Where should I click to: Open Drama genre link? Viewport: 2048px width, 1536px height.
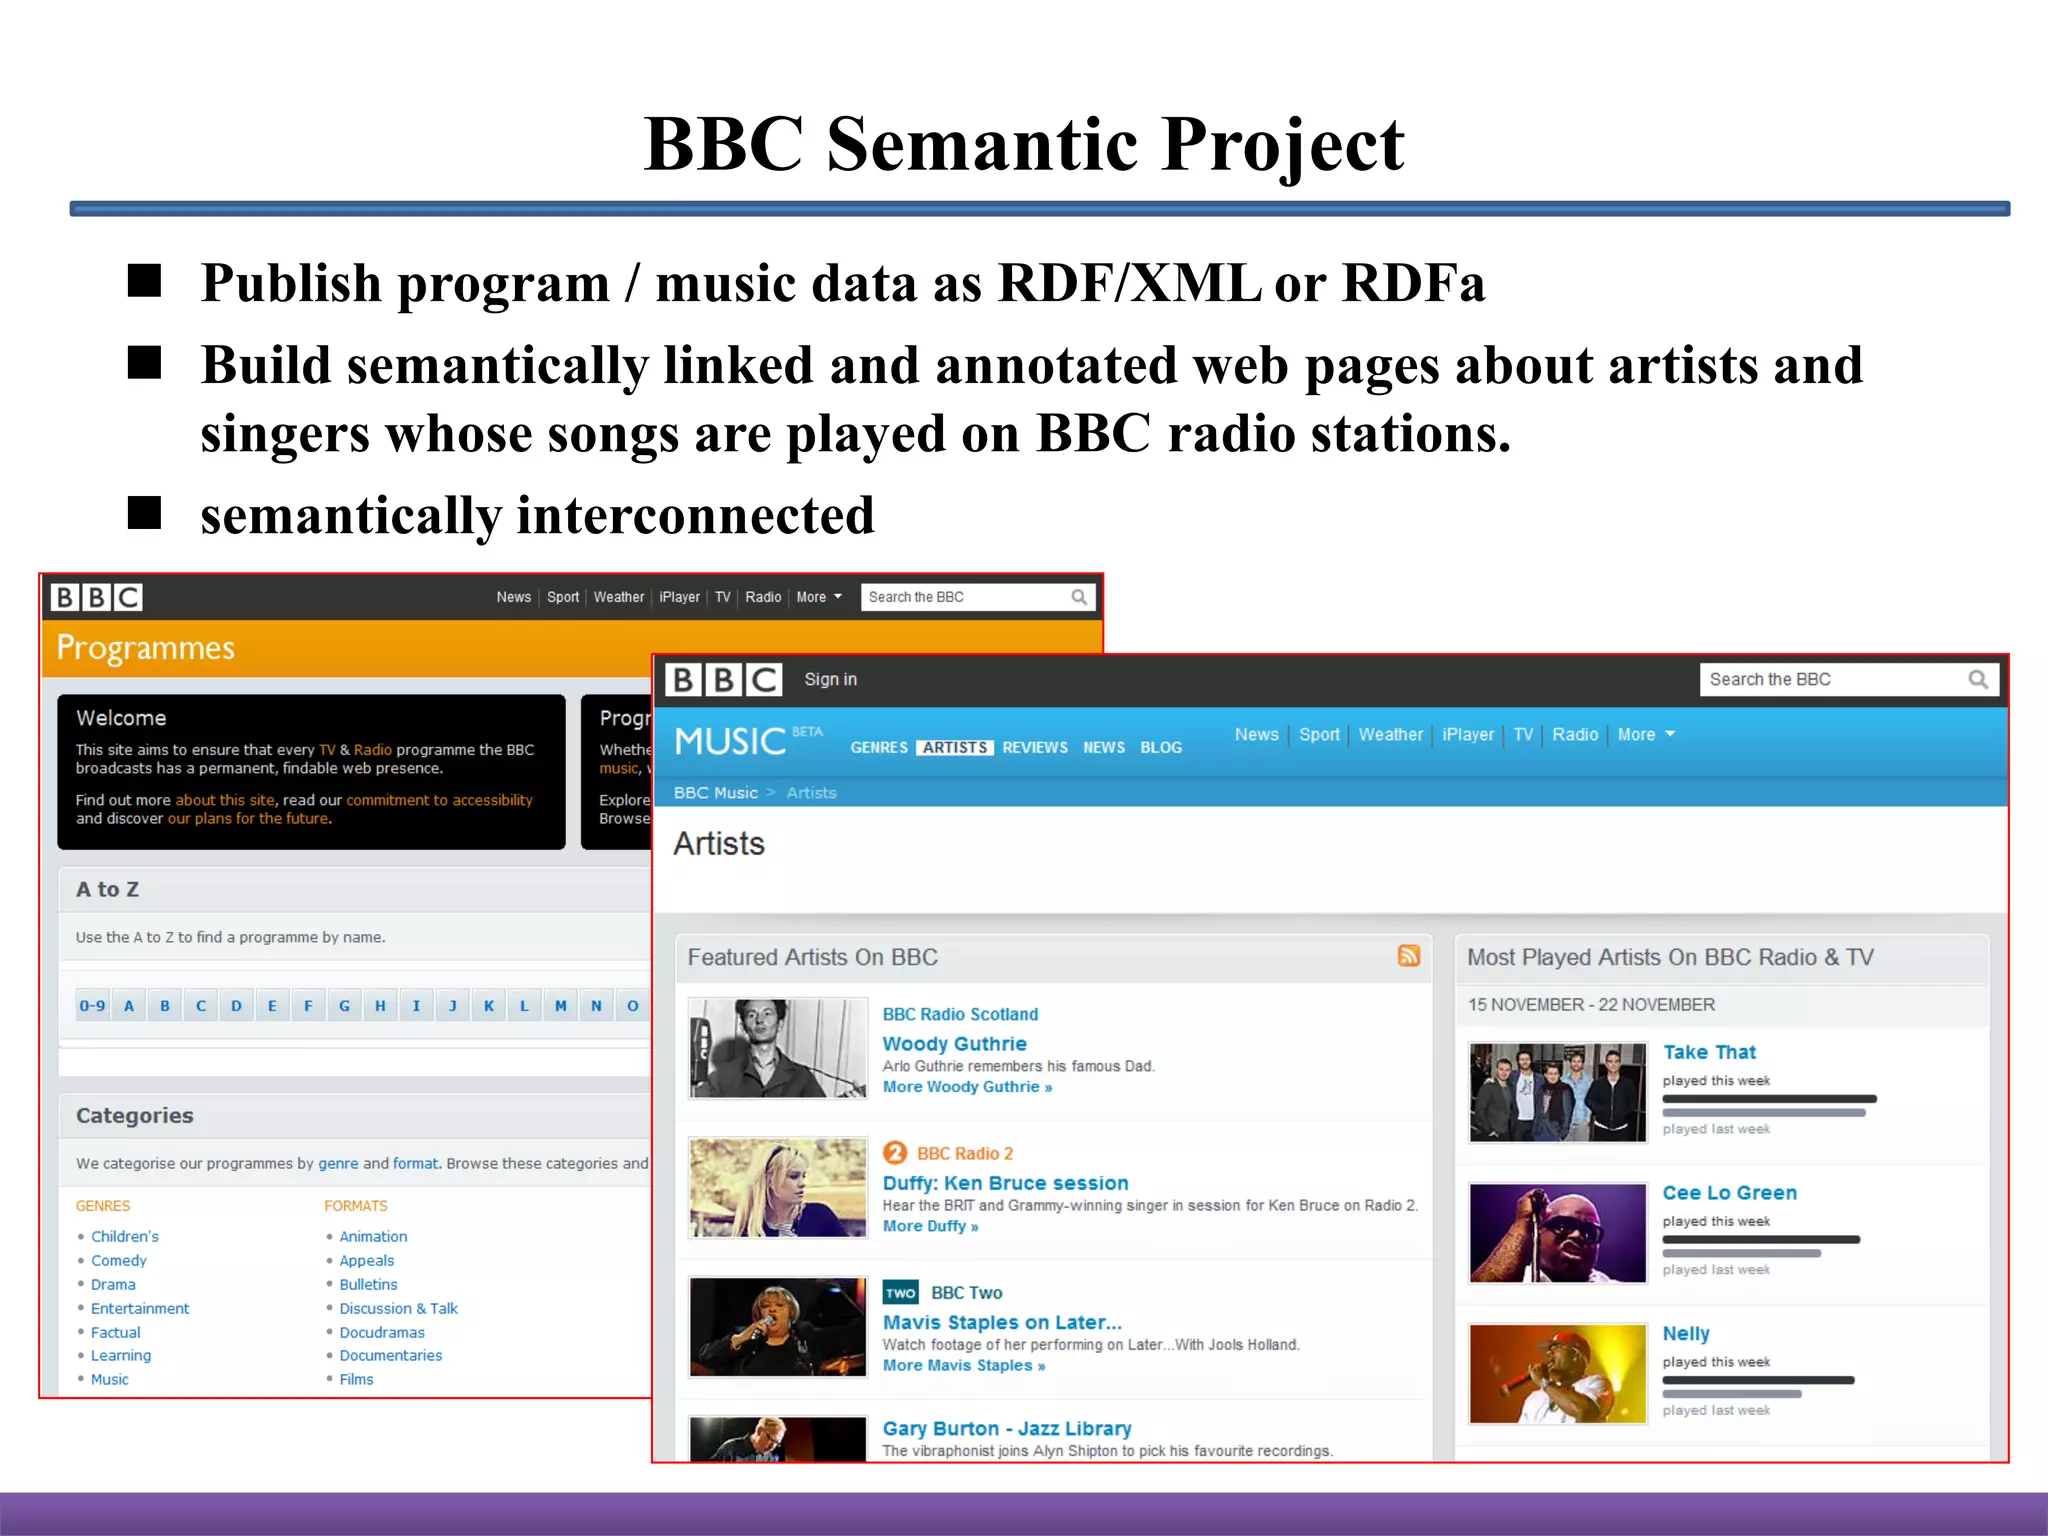[113, 1285]
